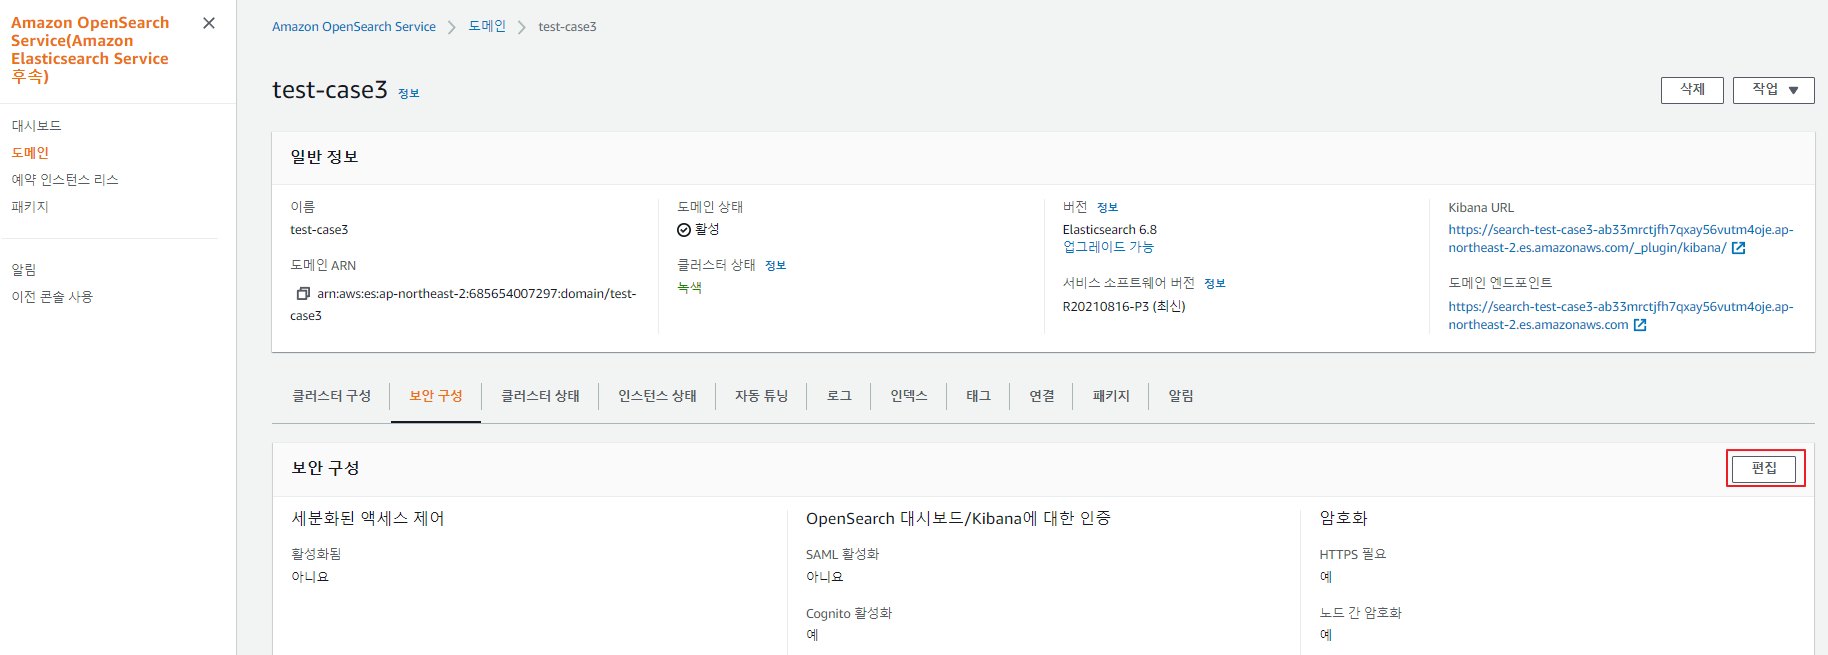Image resolution: width=1828 pixels, height=655 pixels.
Task: Switch to the 자동 튜닝 tab
Action: [761, 396]
